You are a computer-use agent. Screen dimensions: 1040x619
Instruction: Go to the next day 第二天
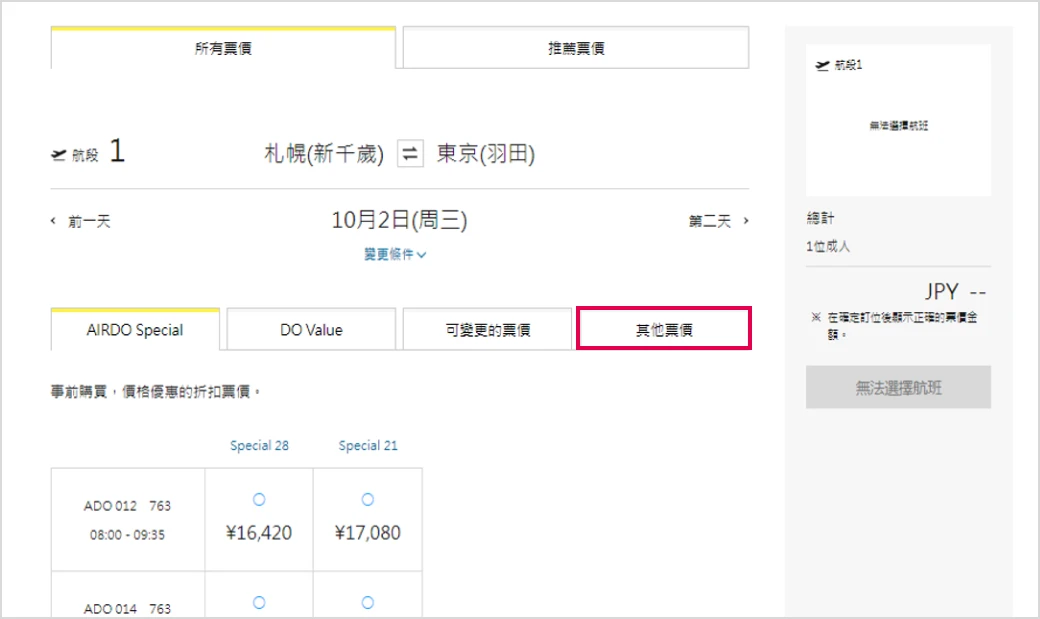(x=710, y=221)
